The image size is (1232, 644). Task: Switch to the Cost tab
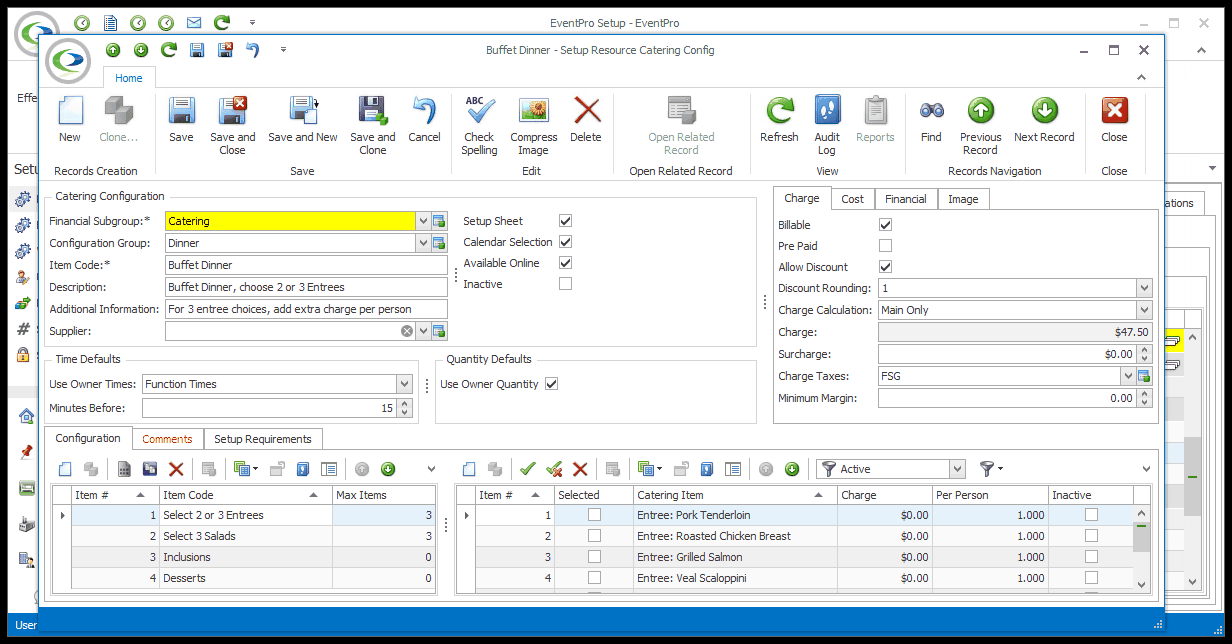click(x=852, y=199)
